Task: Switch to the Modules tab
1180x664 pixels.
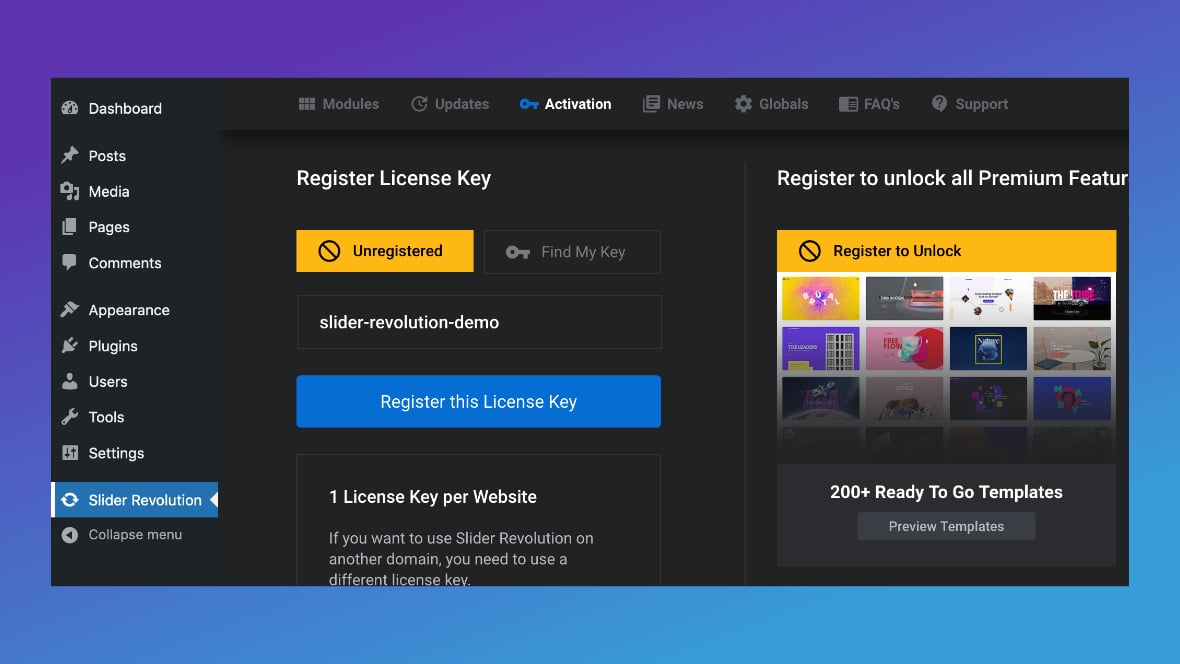Action: (339, 104)
